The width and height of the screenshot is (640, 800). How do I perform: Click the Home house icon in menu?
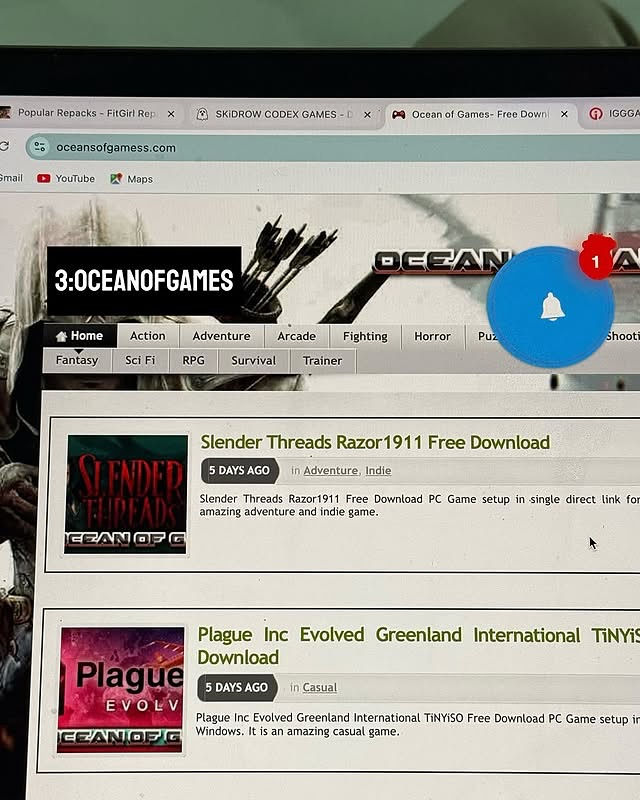[62, 336]
